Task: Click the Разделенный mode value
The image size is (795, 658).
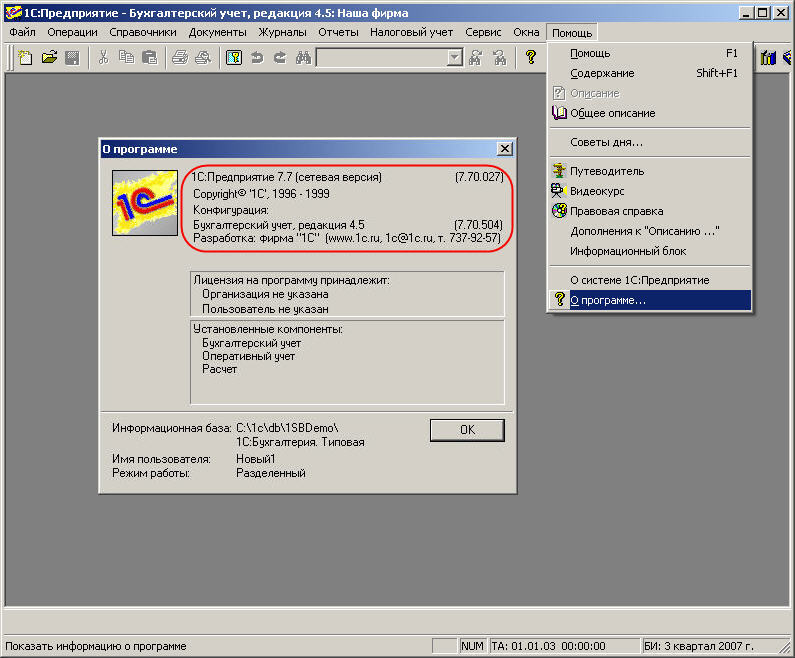Action: (271, 473)
